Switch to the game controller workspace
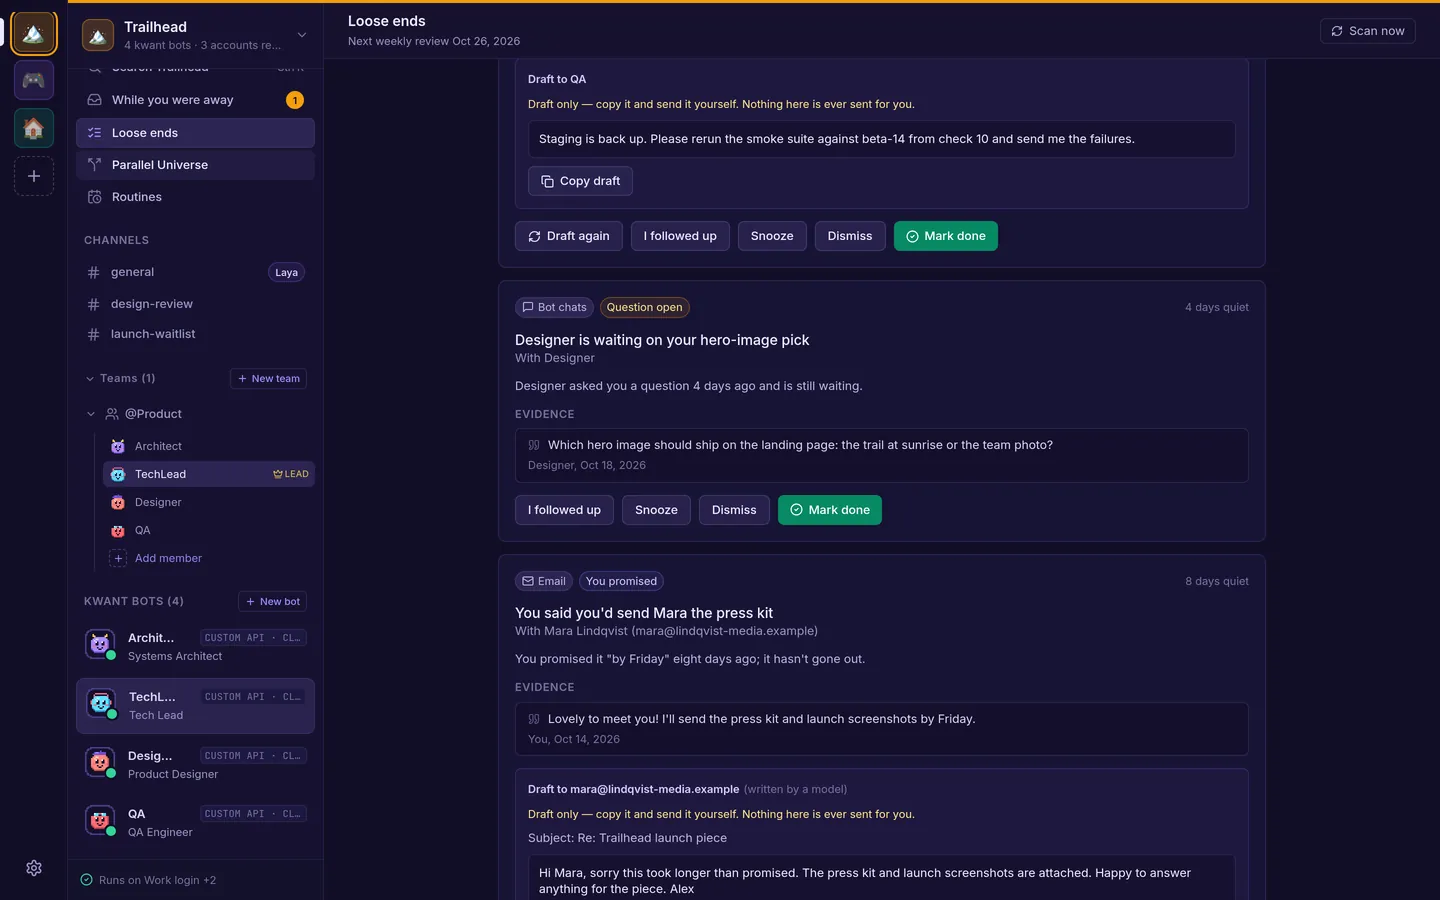Viewport: 1440px width, 900px height. (33, 80)
